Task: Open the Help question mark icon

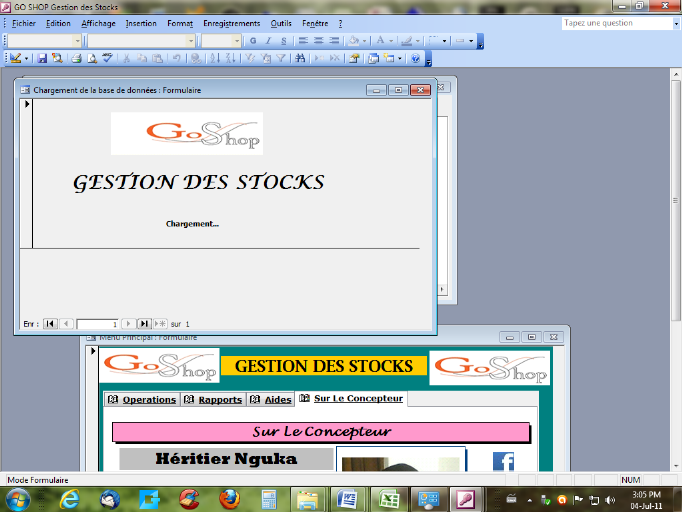Action: click(x=416, y=59)
